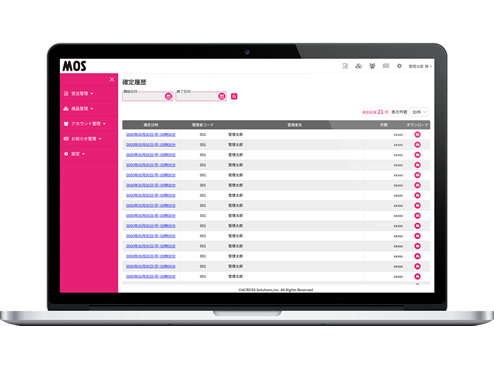Close the pink sidebar with X

(x=112, y=79)
